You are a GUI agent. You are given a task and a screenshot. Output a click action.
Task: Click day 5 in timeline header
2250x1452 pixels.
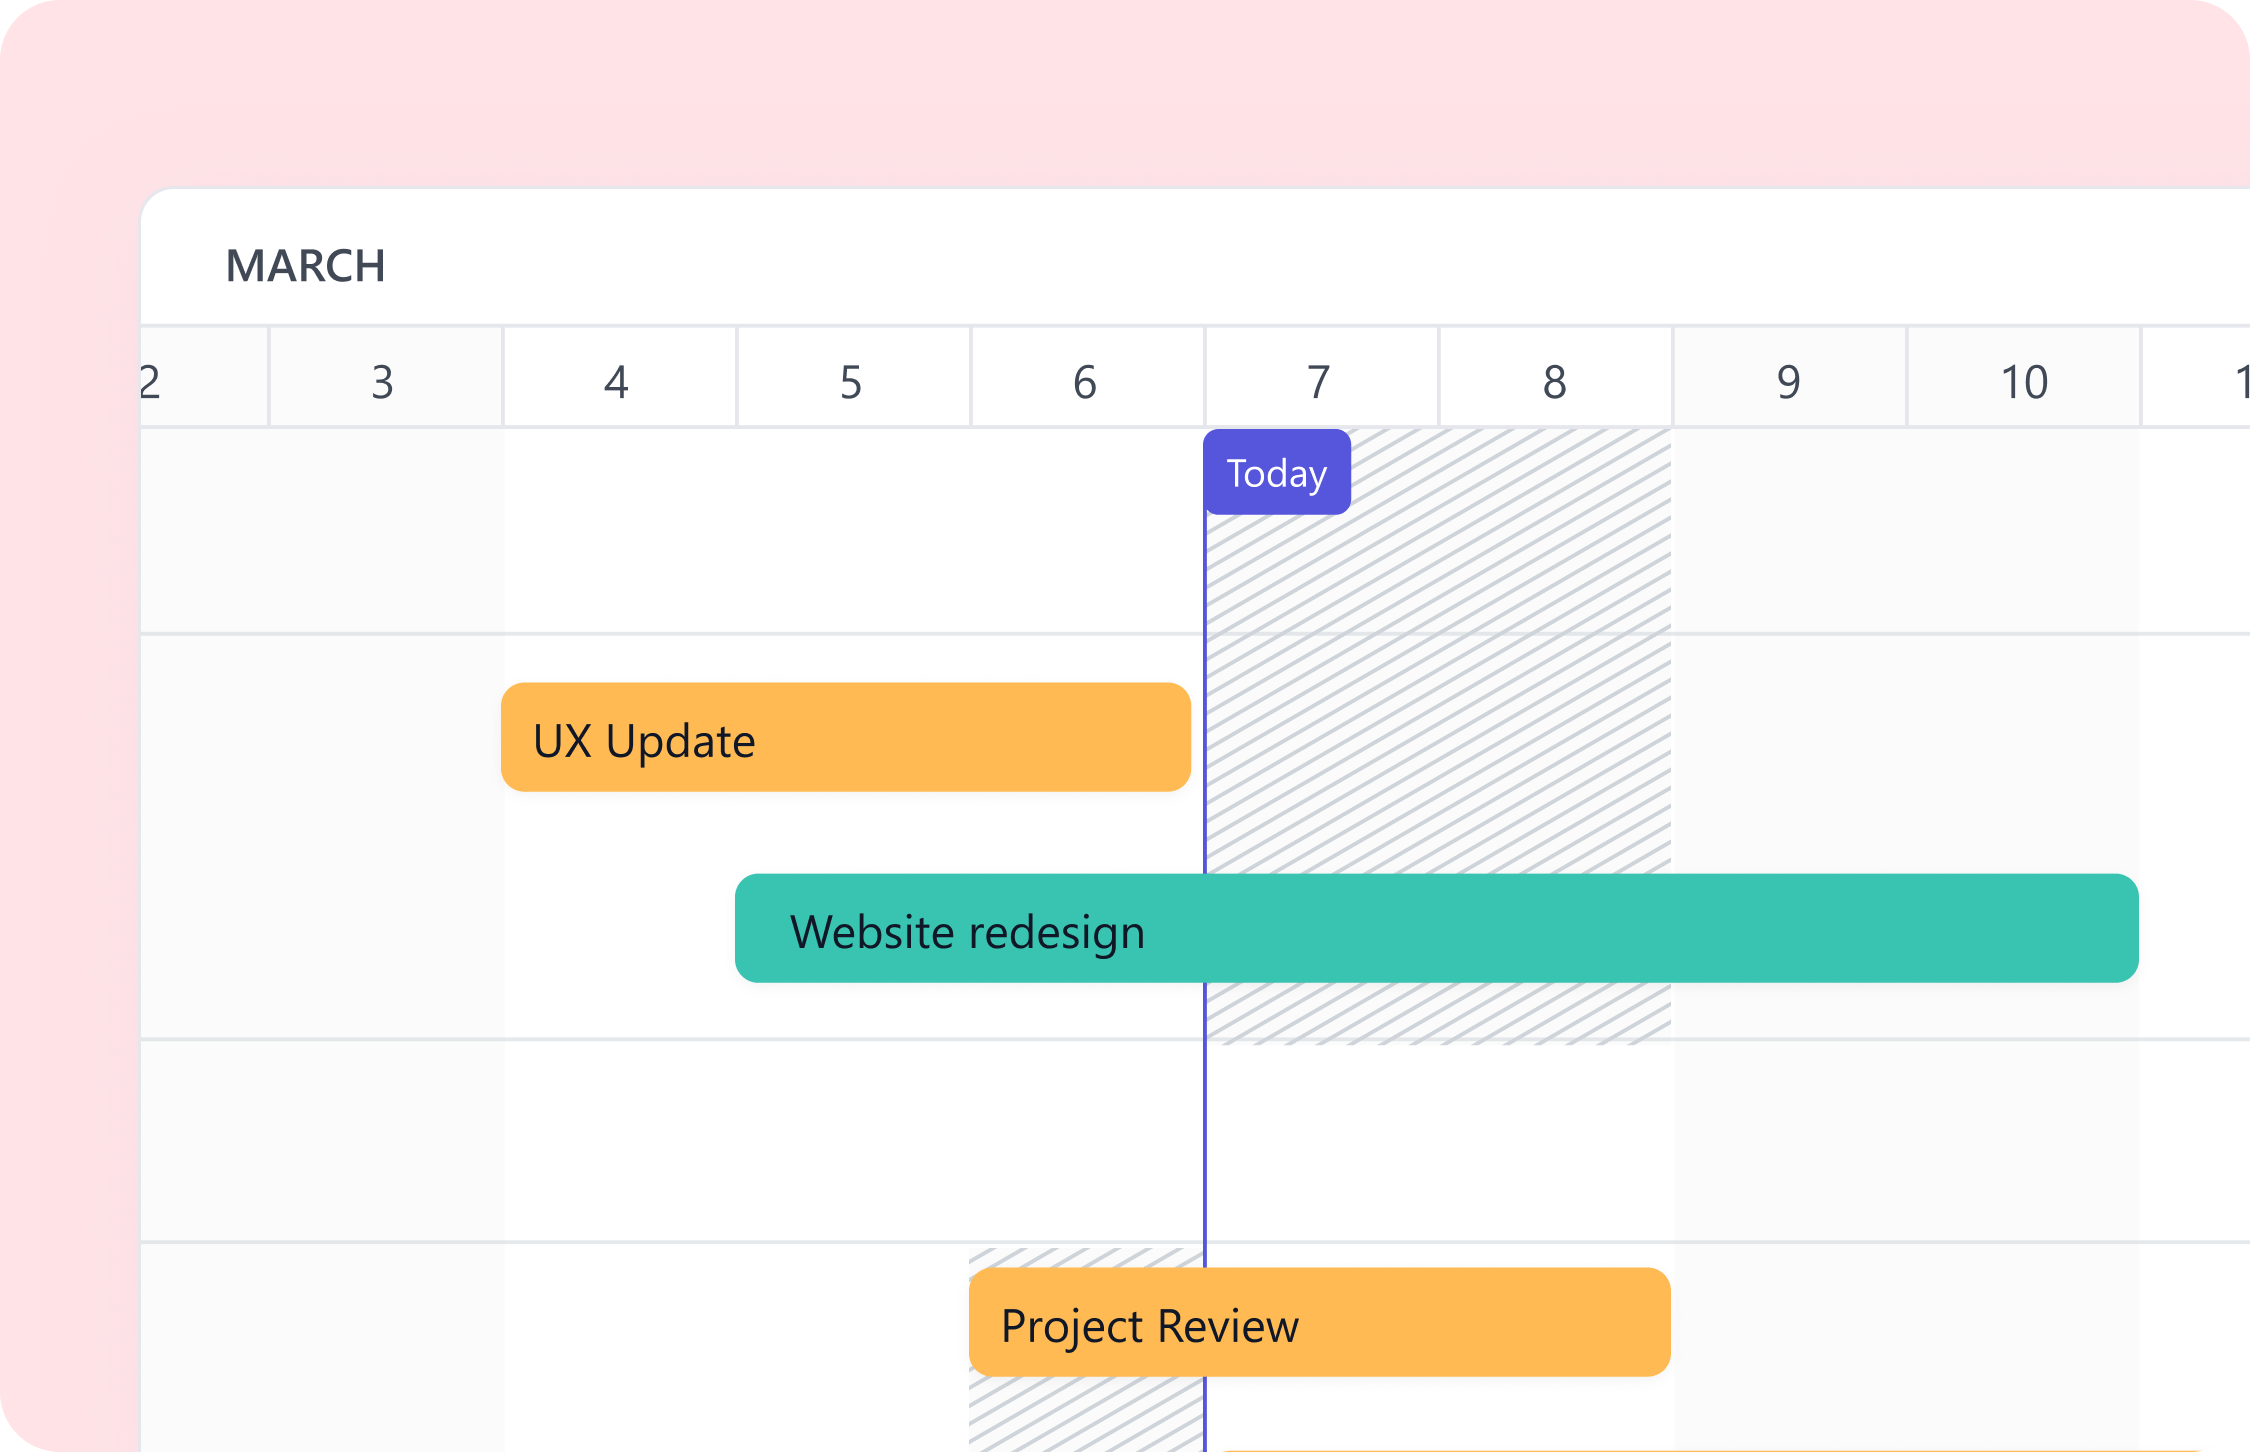851,381
